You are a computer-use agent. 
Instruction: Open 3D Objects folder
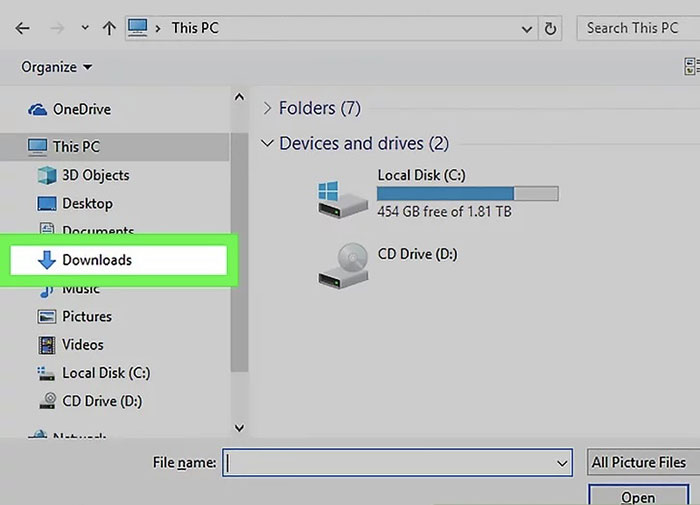[96, 175]
